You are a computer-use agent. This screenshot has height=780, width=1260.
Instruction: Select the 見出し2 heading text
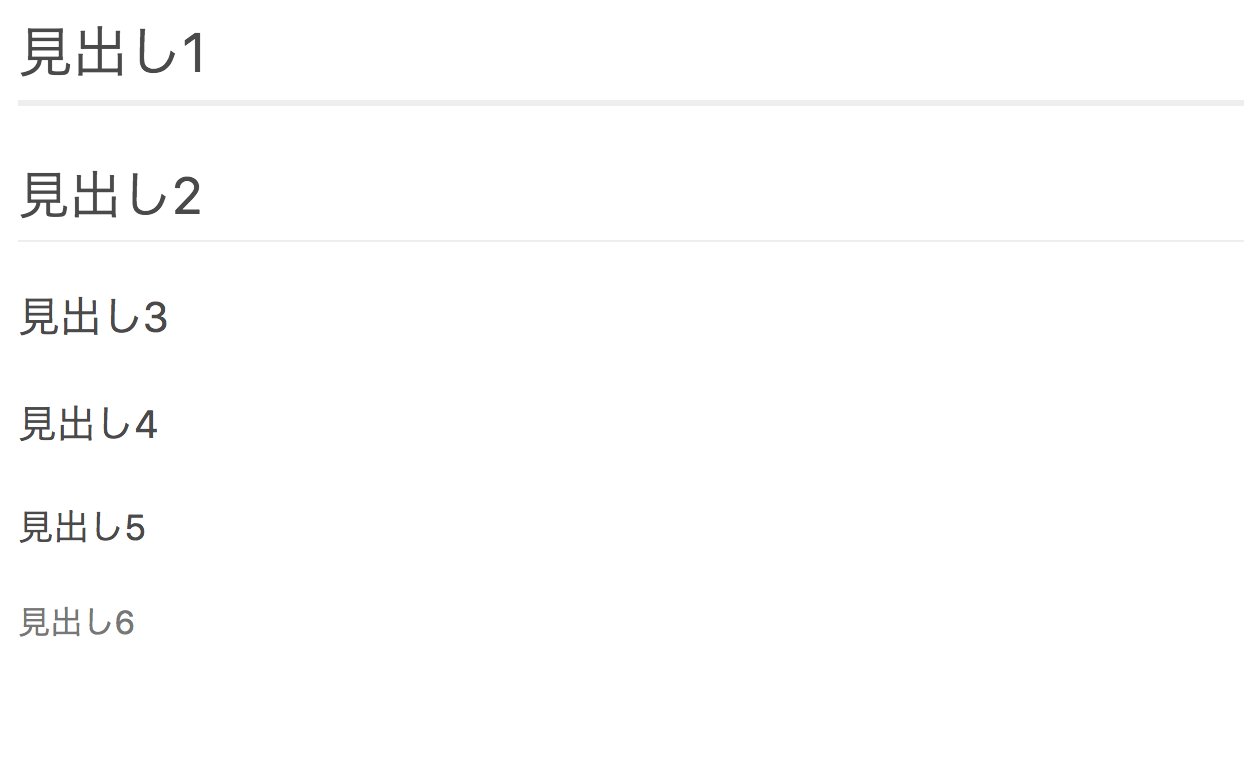[110, 195]
